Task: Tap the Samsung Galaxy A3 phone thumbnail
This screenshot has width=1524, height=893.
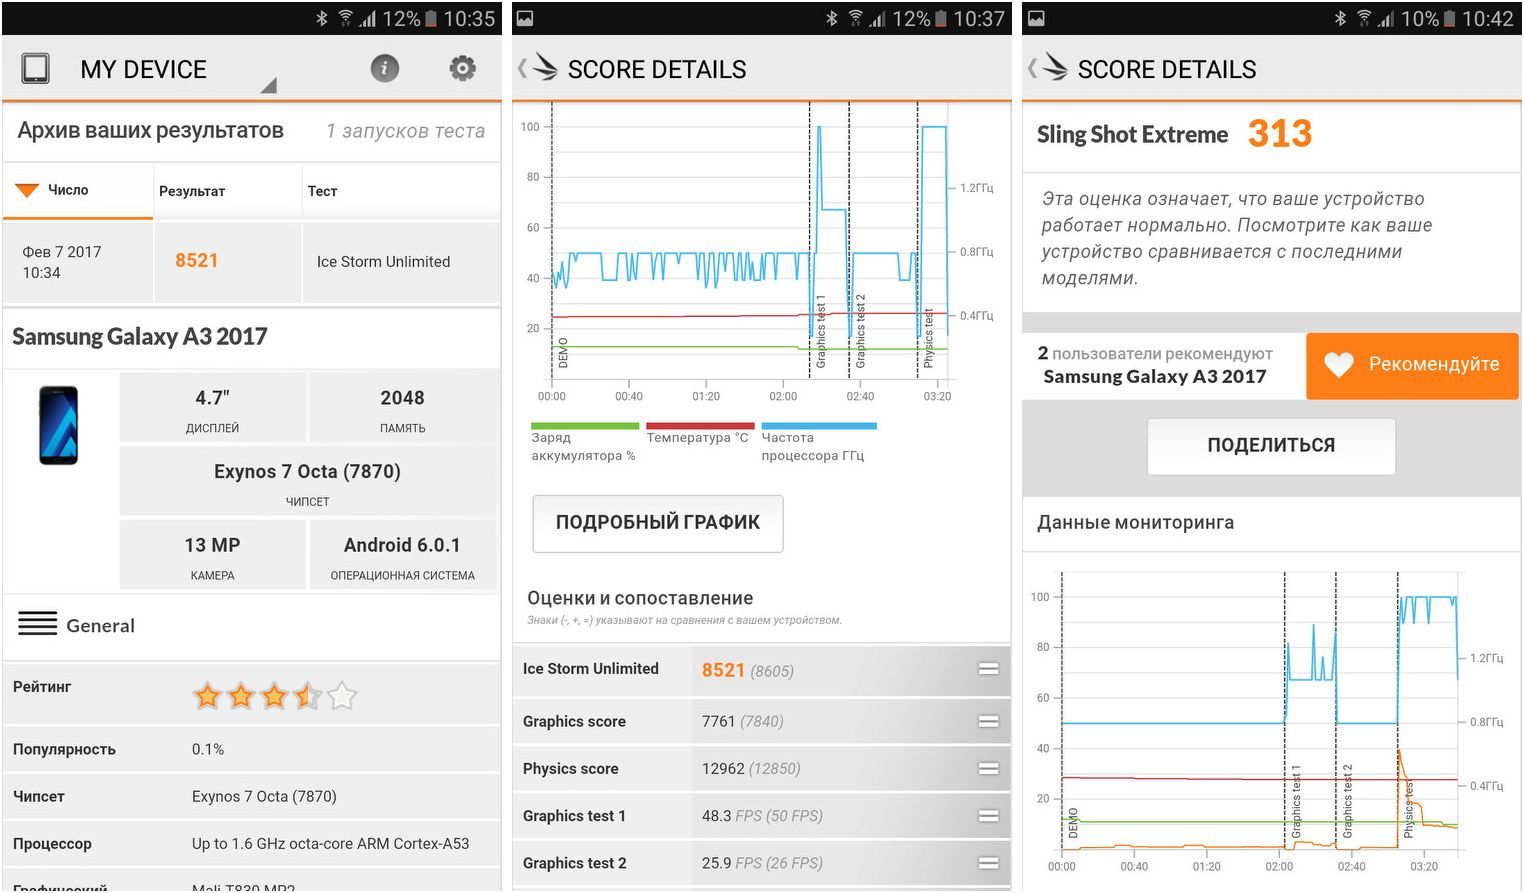Action: (x=59, y=426)
